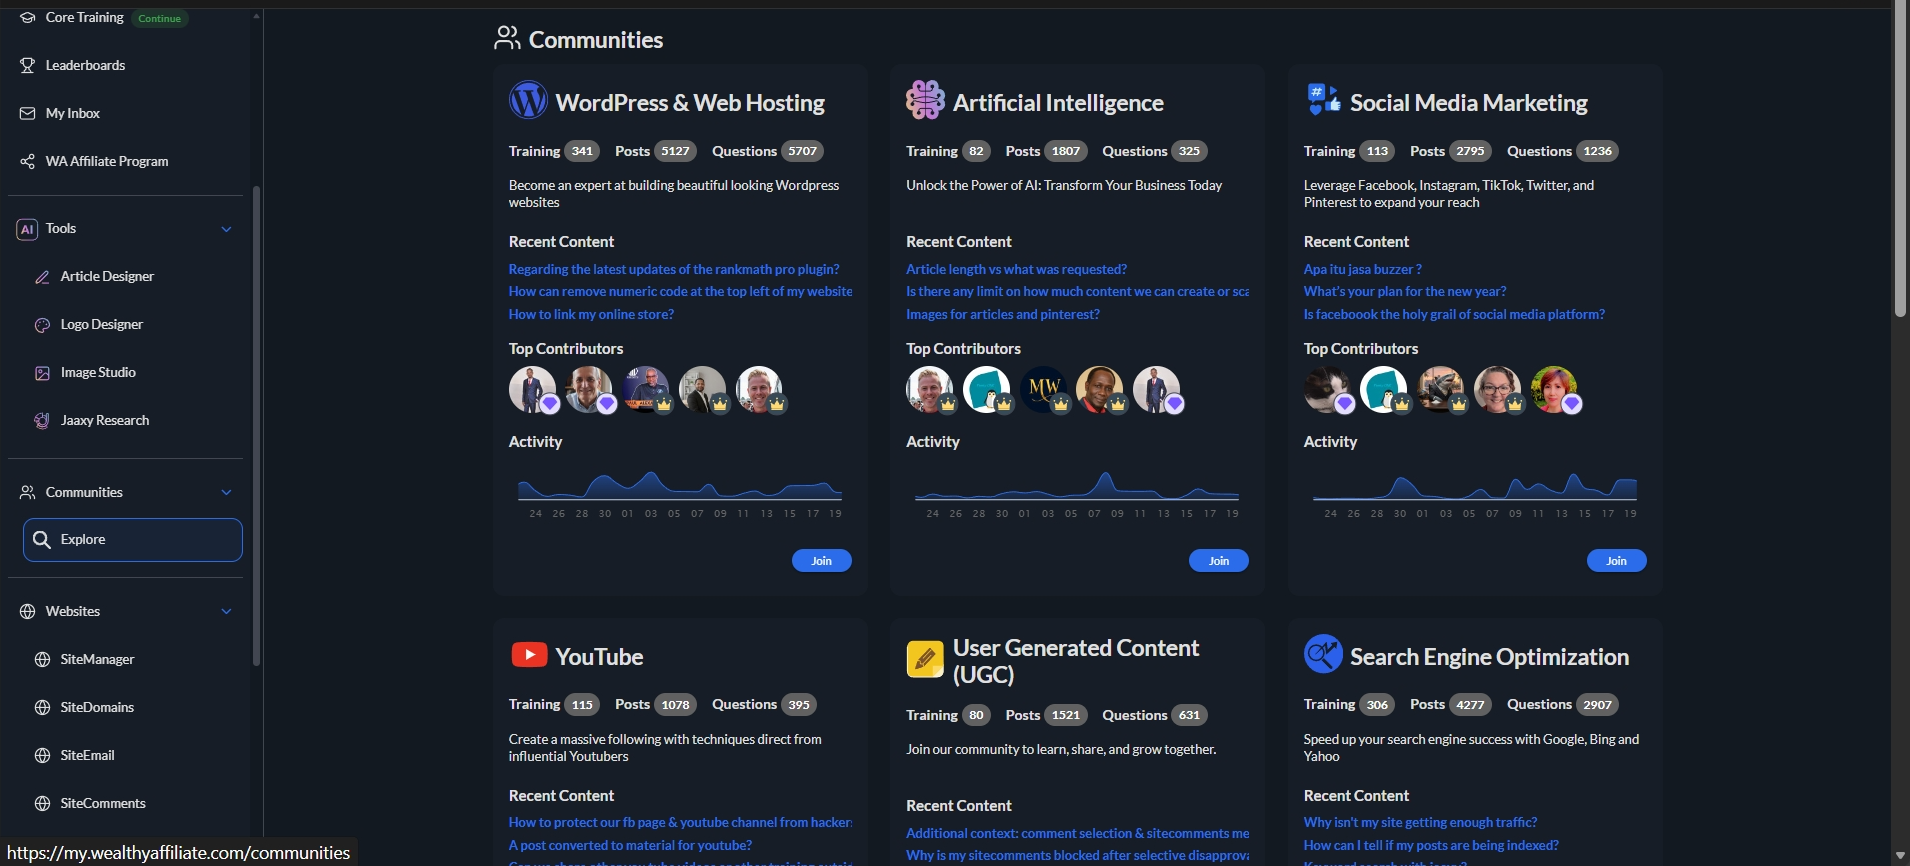
Task: Click the User Generated Content pencil icon
Action: [925, 660]
